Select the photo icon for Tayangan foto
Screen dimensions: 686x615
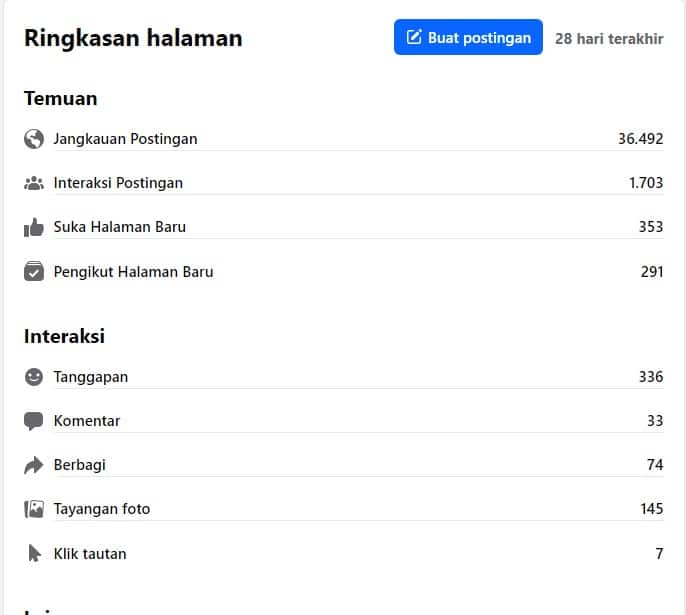pos(34,509)
